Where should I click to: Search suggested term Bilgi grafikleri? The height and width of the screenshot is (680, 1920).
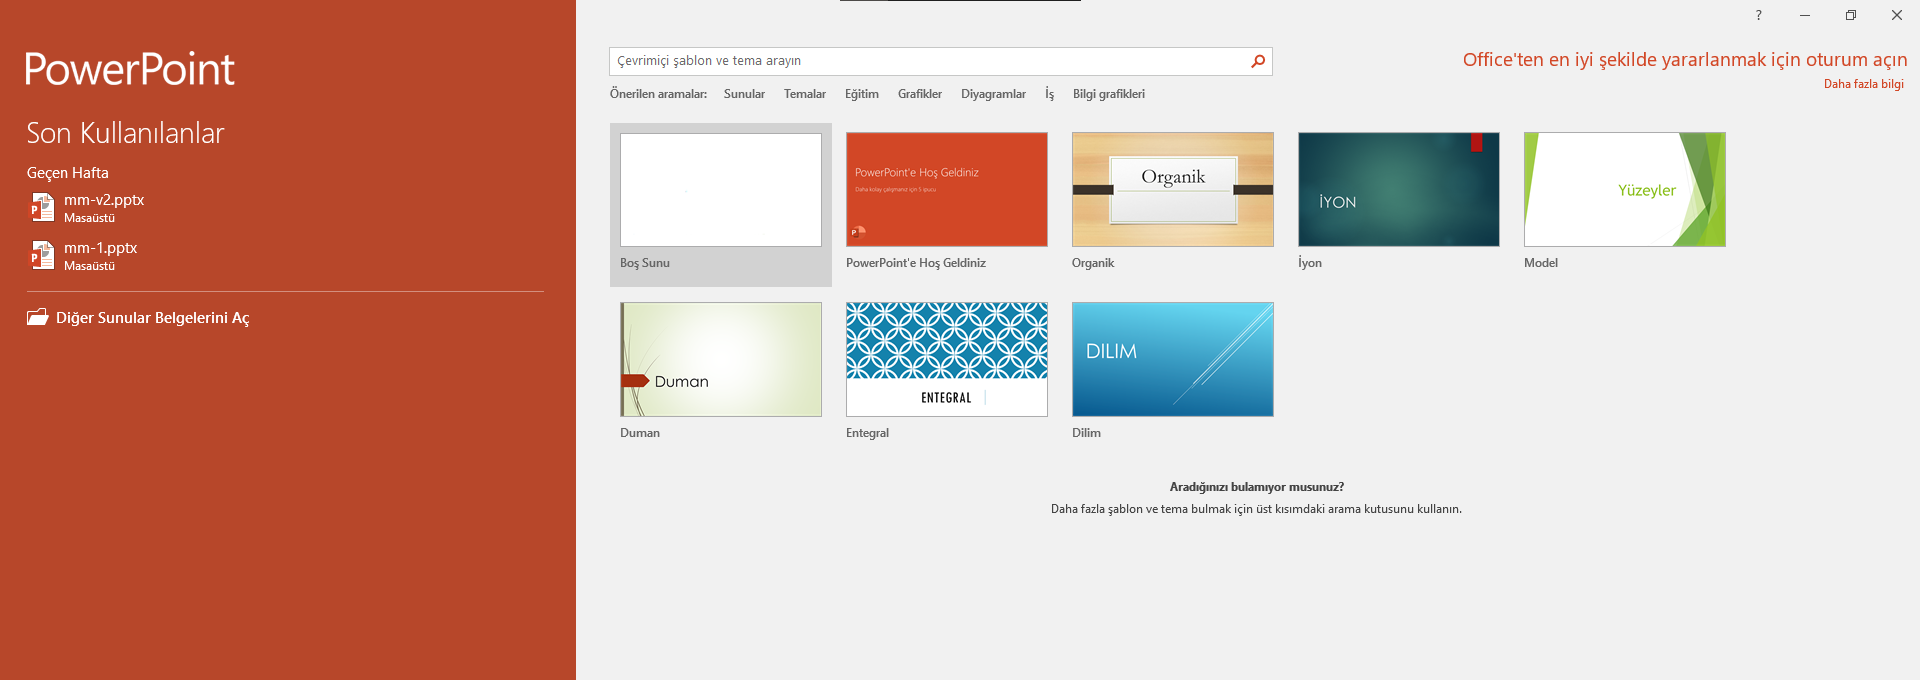click(x=1109, y=94)
